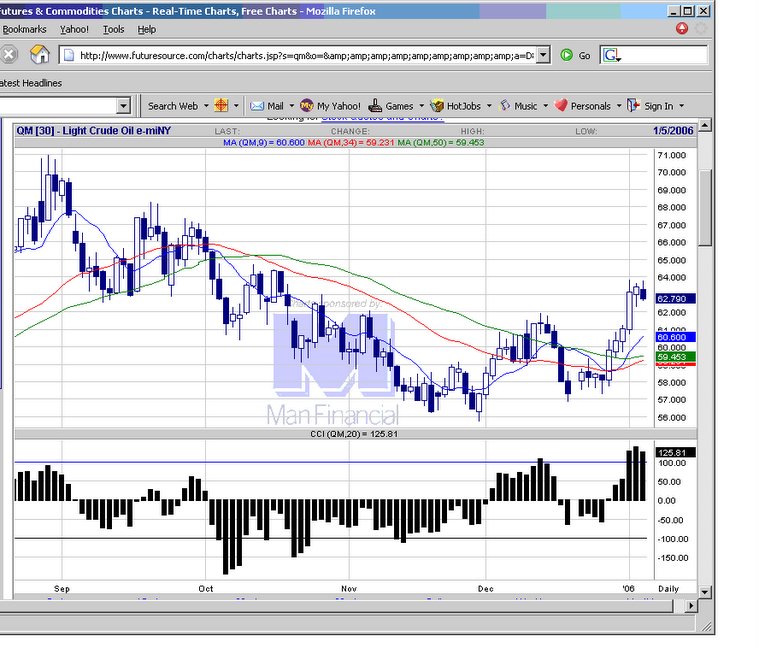The width and height of the screenshot is (759, 649).
Task: Click the horizontal scroll right arrow
Action: [691, 605]
